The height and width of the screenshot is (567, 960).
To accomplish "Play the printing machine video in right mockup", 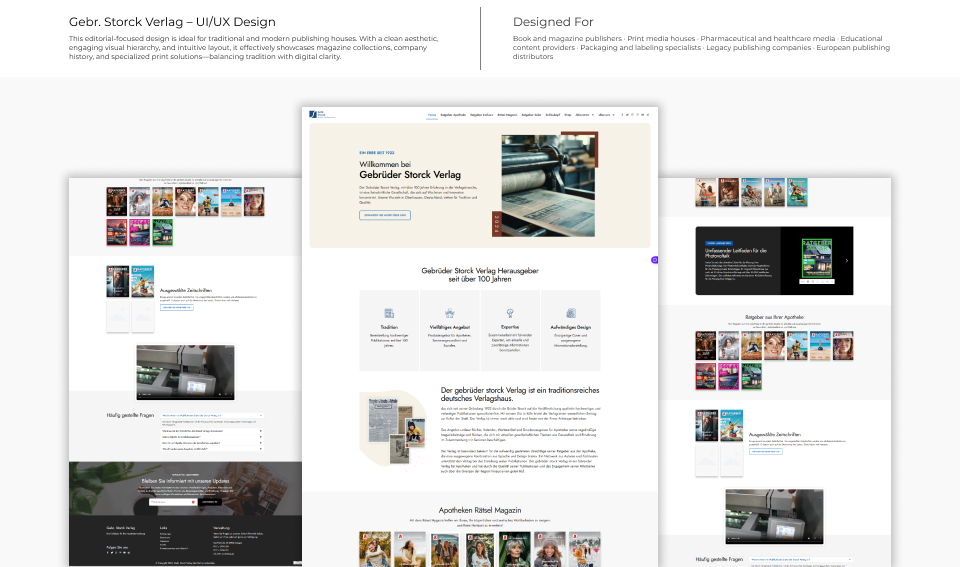I will point(774,516).
